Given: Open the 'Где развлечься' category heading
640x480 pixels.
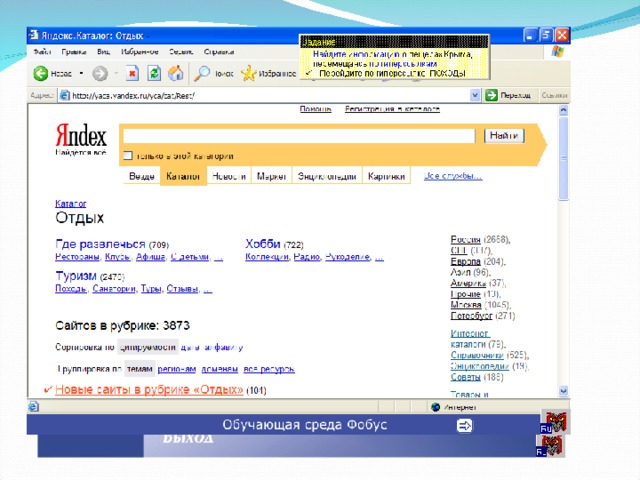Looking at the screenshot, I should pos(100,244).
